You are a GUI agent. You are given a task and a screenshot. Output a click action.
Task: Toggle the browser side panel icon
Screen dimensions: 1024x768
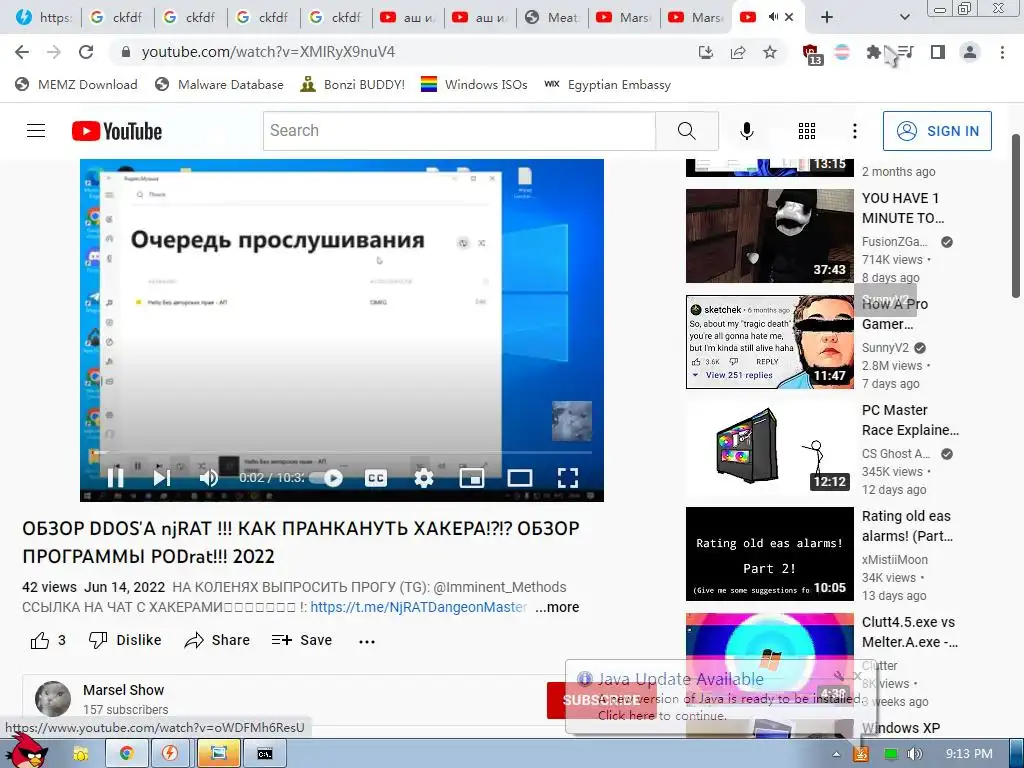(938, 52)
